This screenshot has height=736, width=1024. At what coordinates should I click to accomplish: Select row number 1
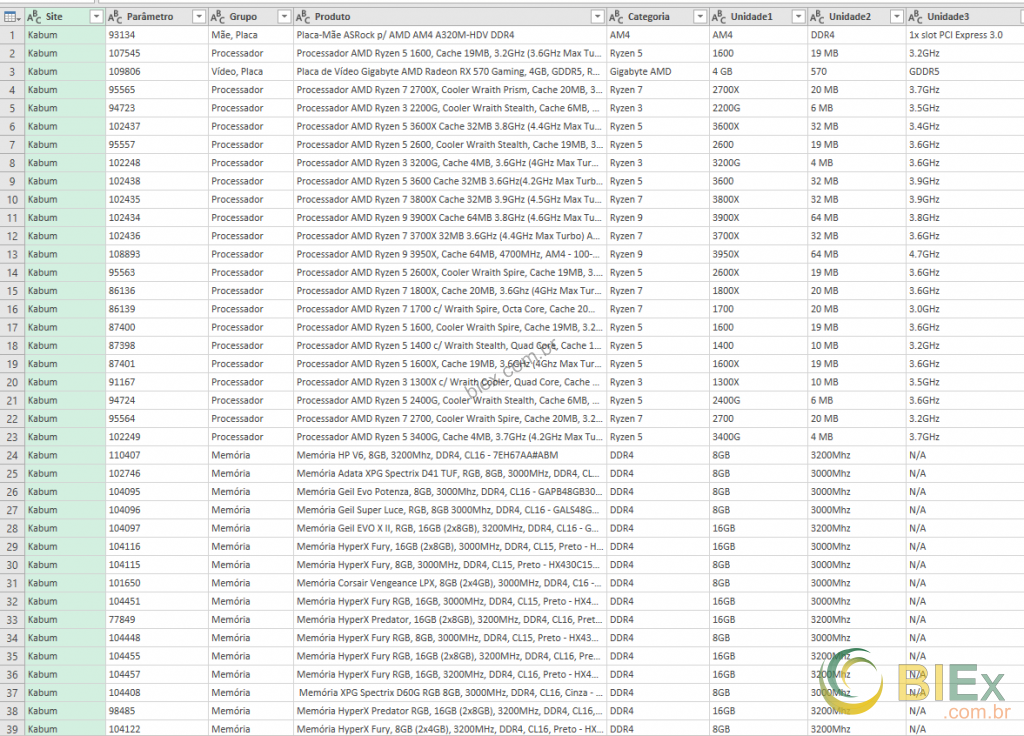[x=12, y=35]
